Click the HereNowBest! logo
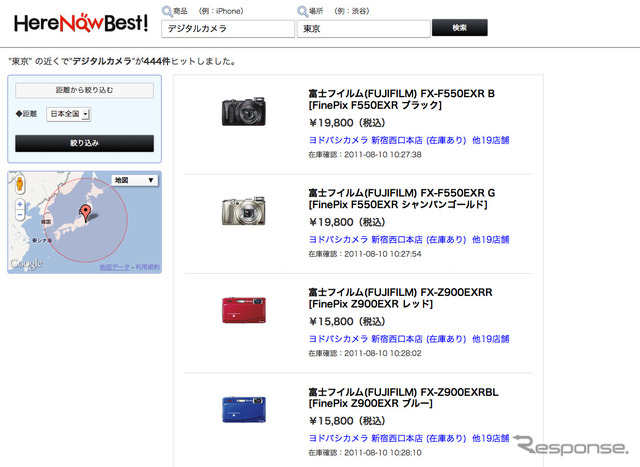Image resolution: width=640 pixels, height=467 pixels. pos(81,23)
